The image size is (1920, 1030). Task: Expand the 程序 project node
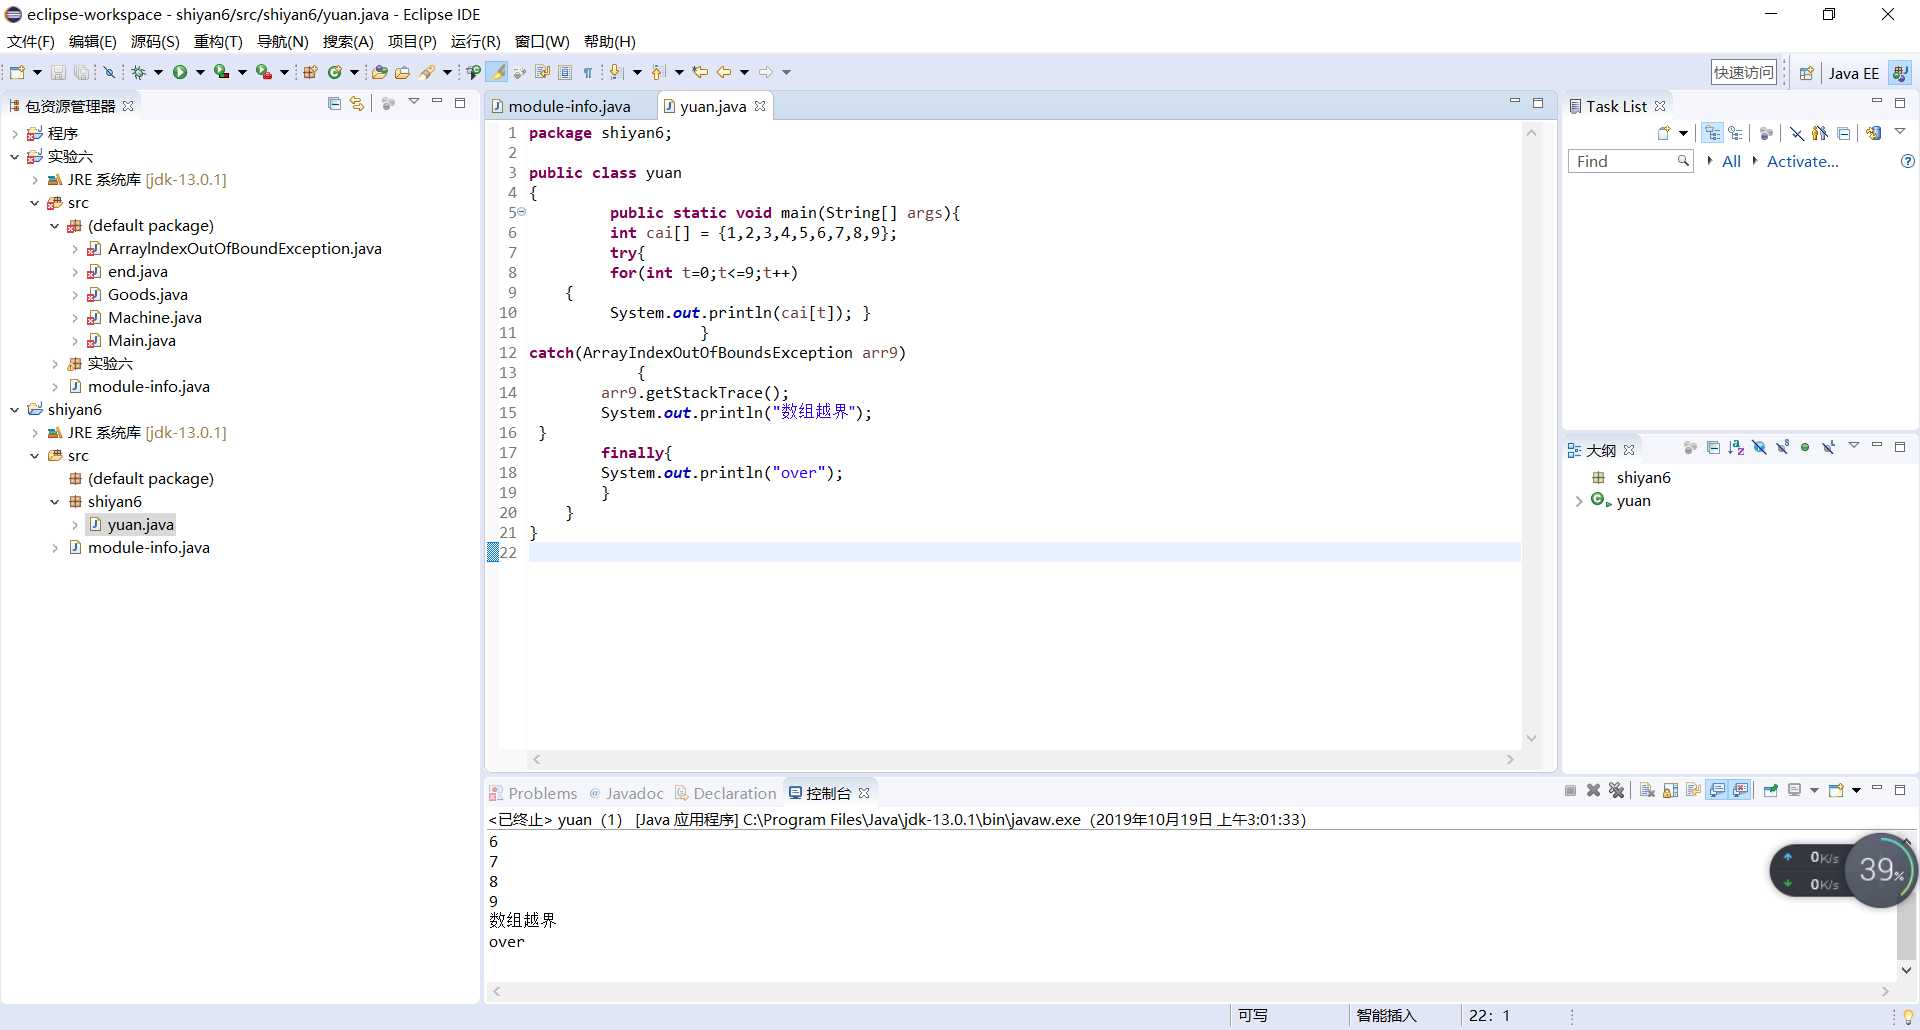point(15,134)
